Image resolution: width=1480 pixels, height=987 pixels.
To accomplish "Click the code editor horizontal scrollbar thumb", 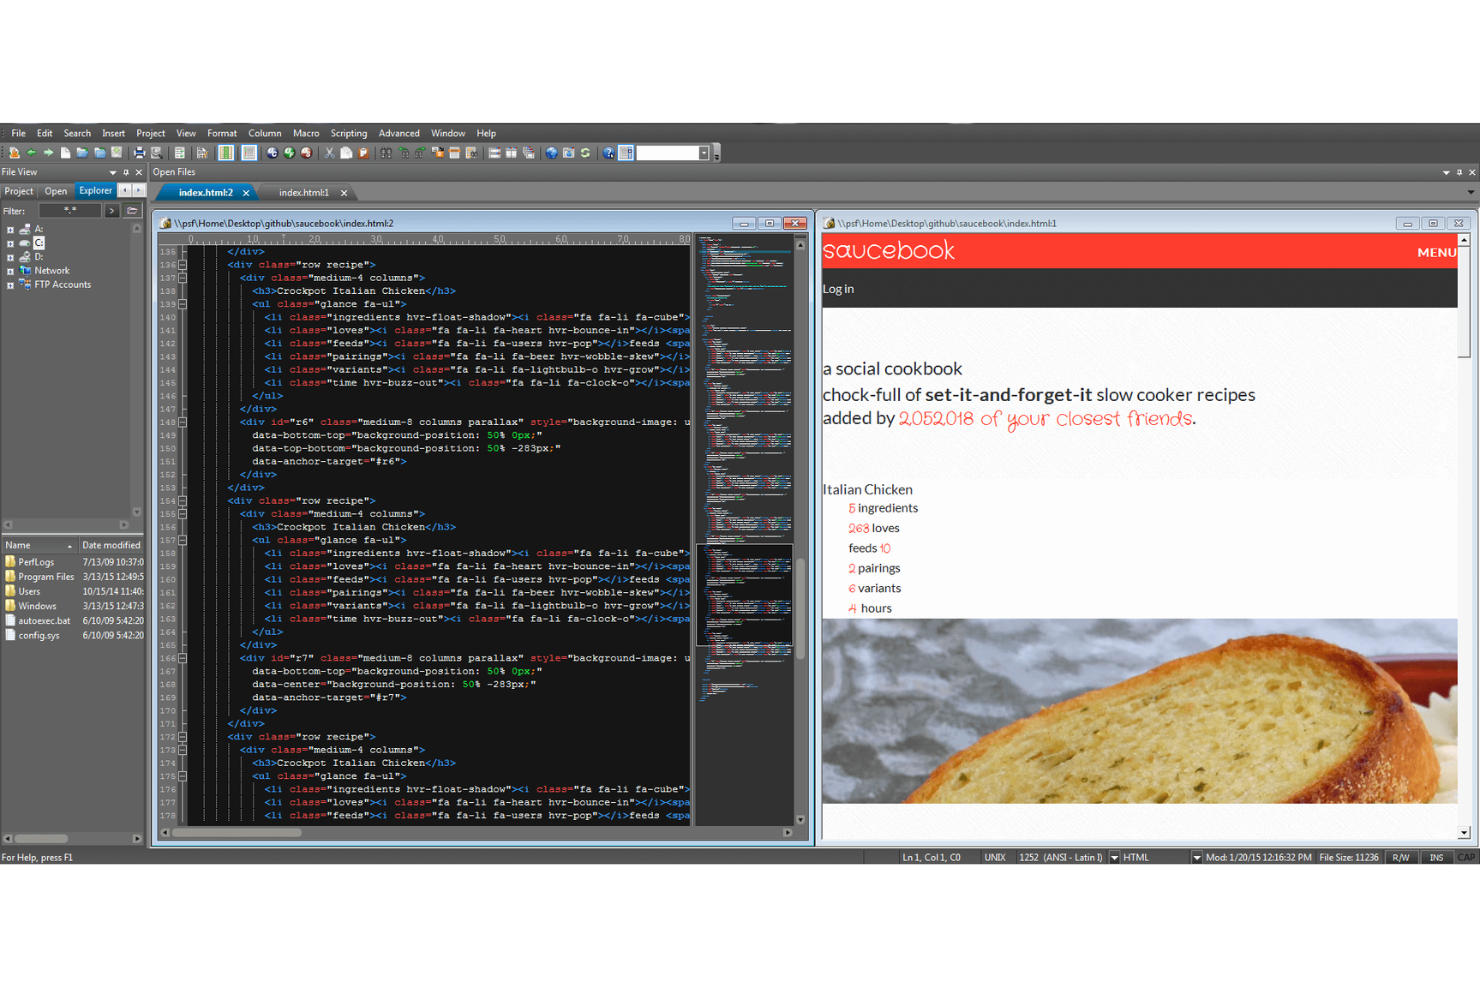I will [236, 832].
